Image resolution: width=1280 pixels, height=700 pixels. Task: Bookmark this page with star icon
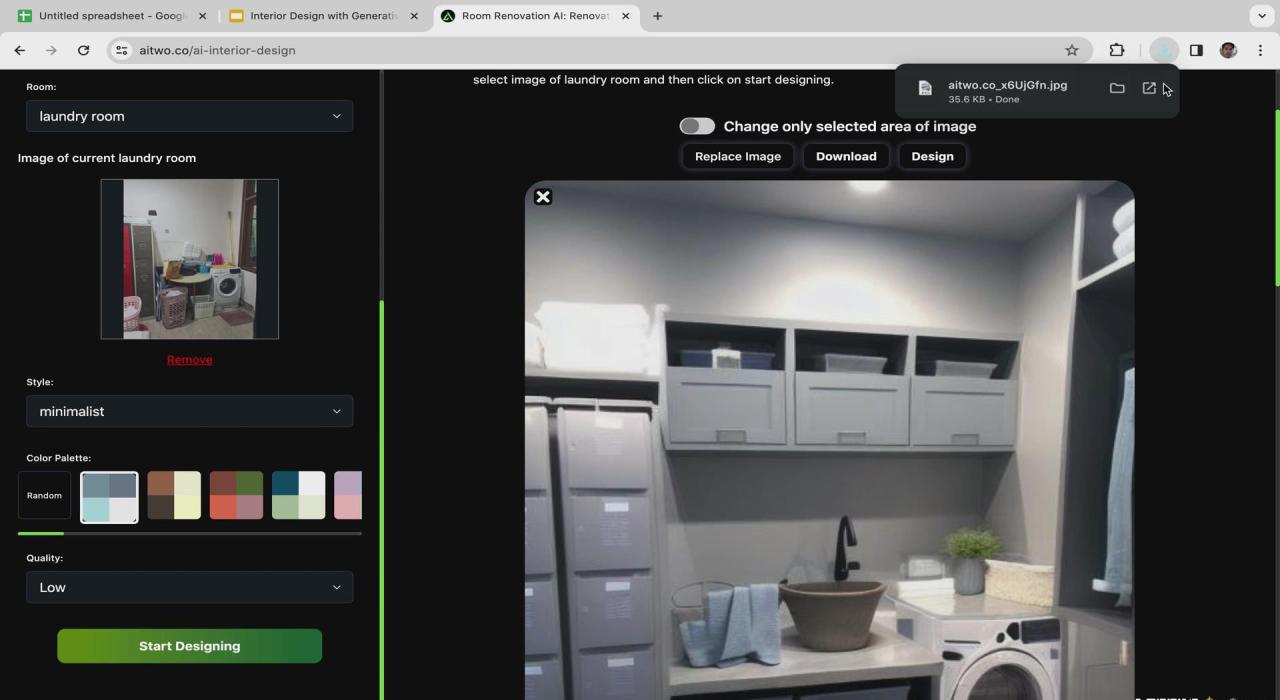pos(1072,50)
